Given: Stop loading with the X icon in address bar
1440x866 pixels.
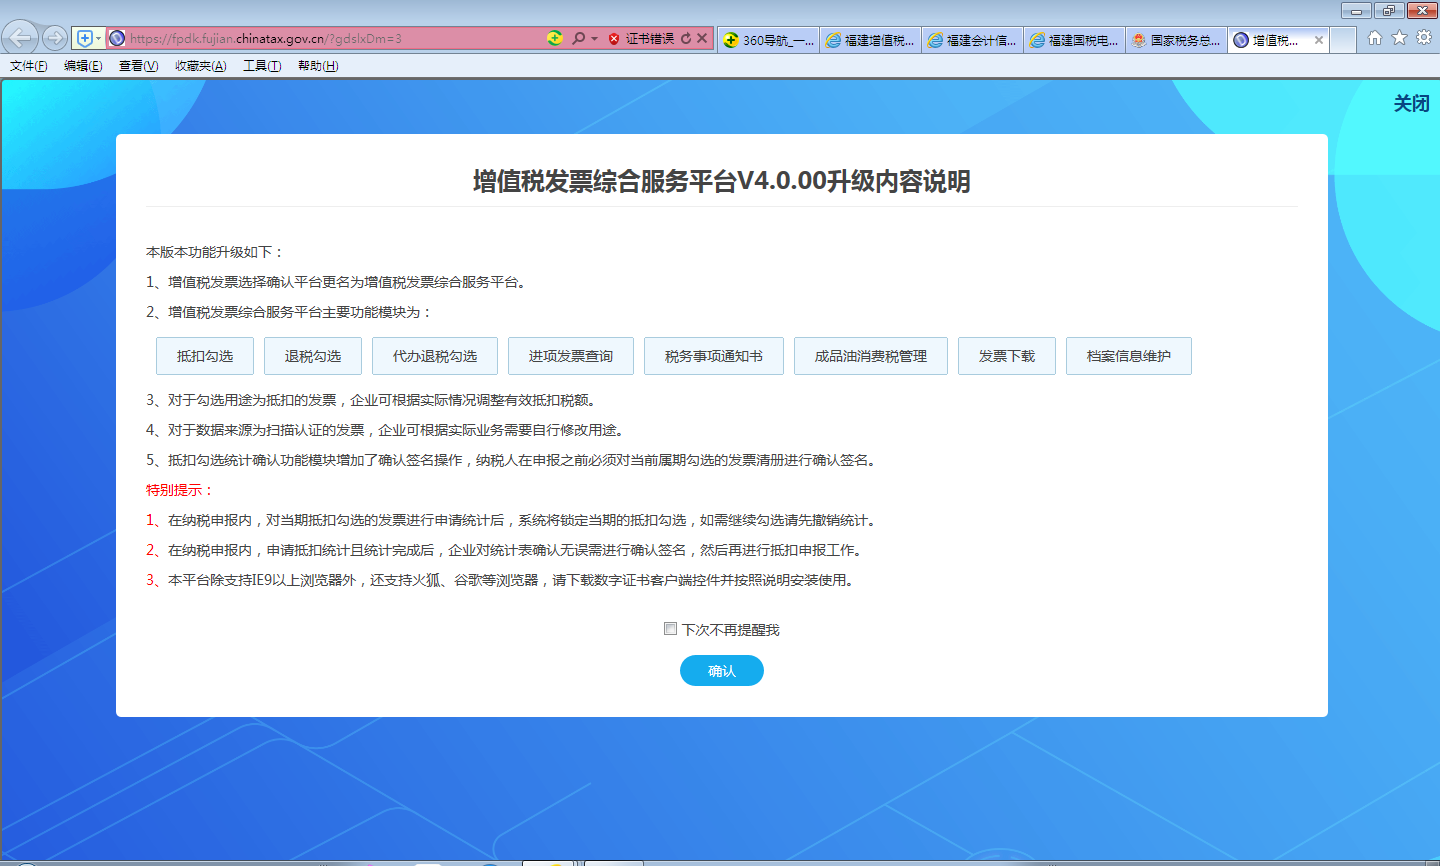Looking at the screenshot, I should (x=702, y=38).
